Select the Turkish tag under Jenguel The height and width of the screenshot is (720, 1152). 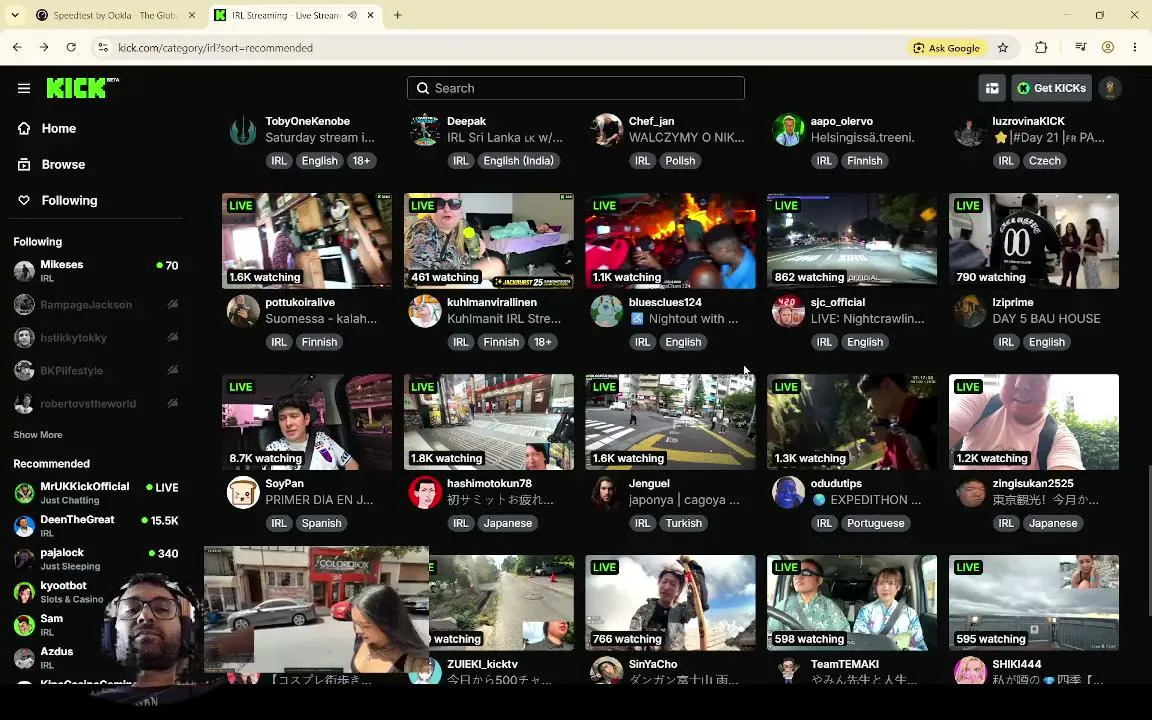[x=684, y=523]
